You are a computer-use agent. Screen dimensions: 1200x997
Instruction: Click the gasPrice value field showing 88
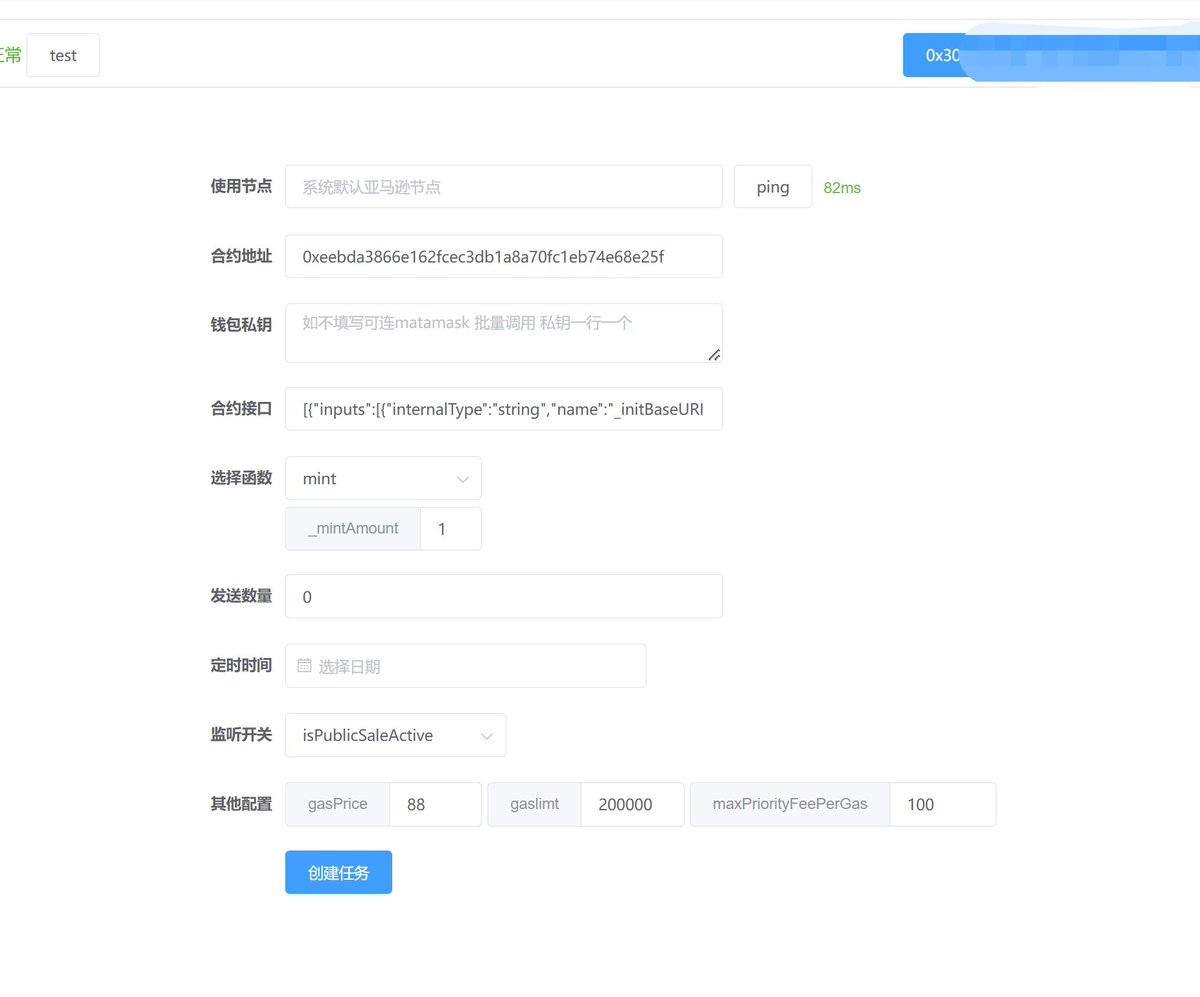point(436,804)
